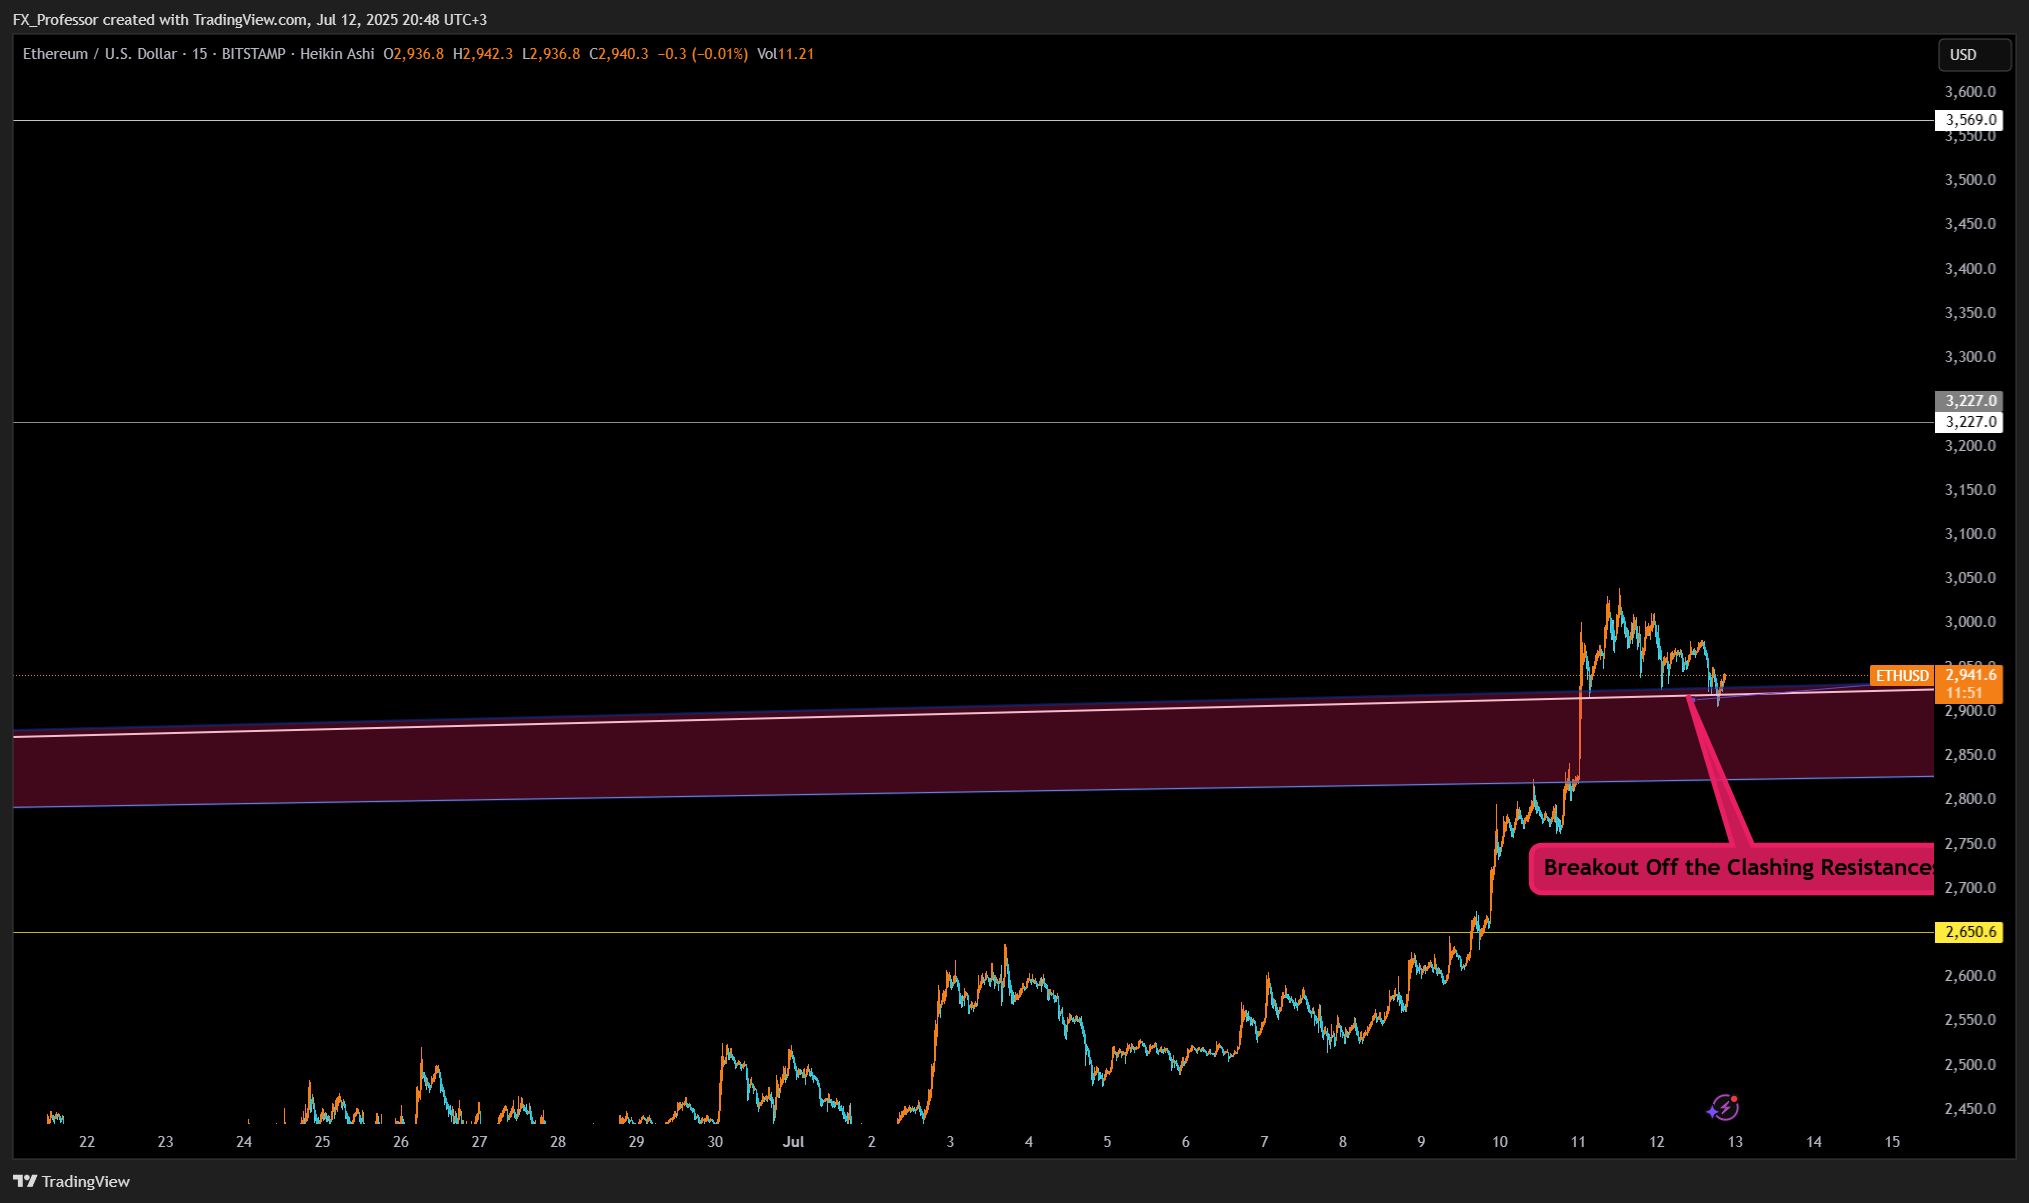This screenshot has height=1203, width=2029.
Task: Open the USD currency selector
Action: pyautogui.click(x=1974, y=55)
